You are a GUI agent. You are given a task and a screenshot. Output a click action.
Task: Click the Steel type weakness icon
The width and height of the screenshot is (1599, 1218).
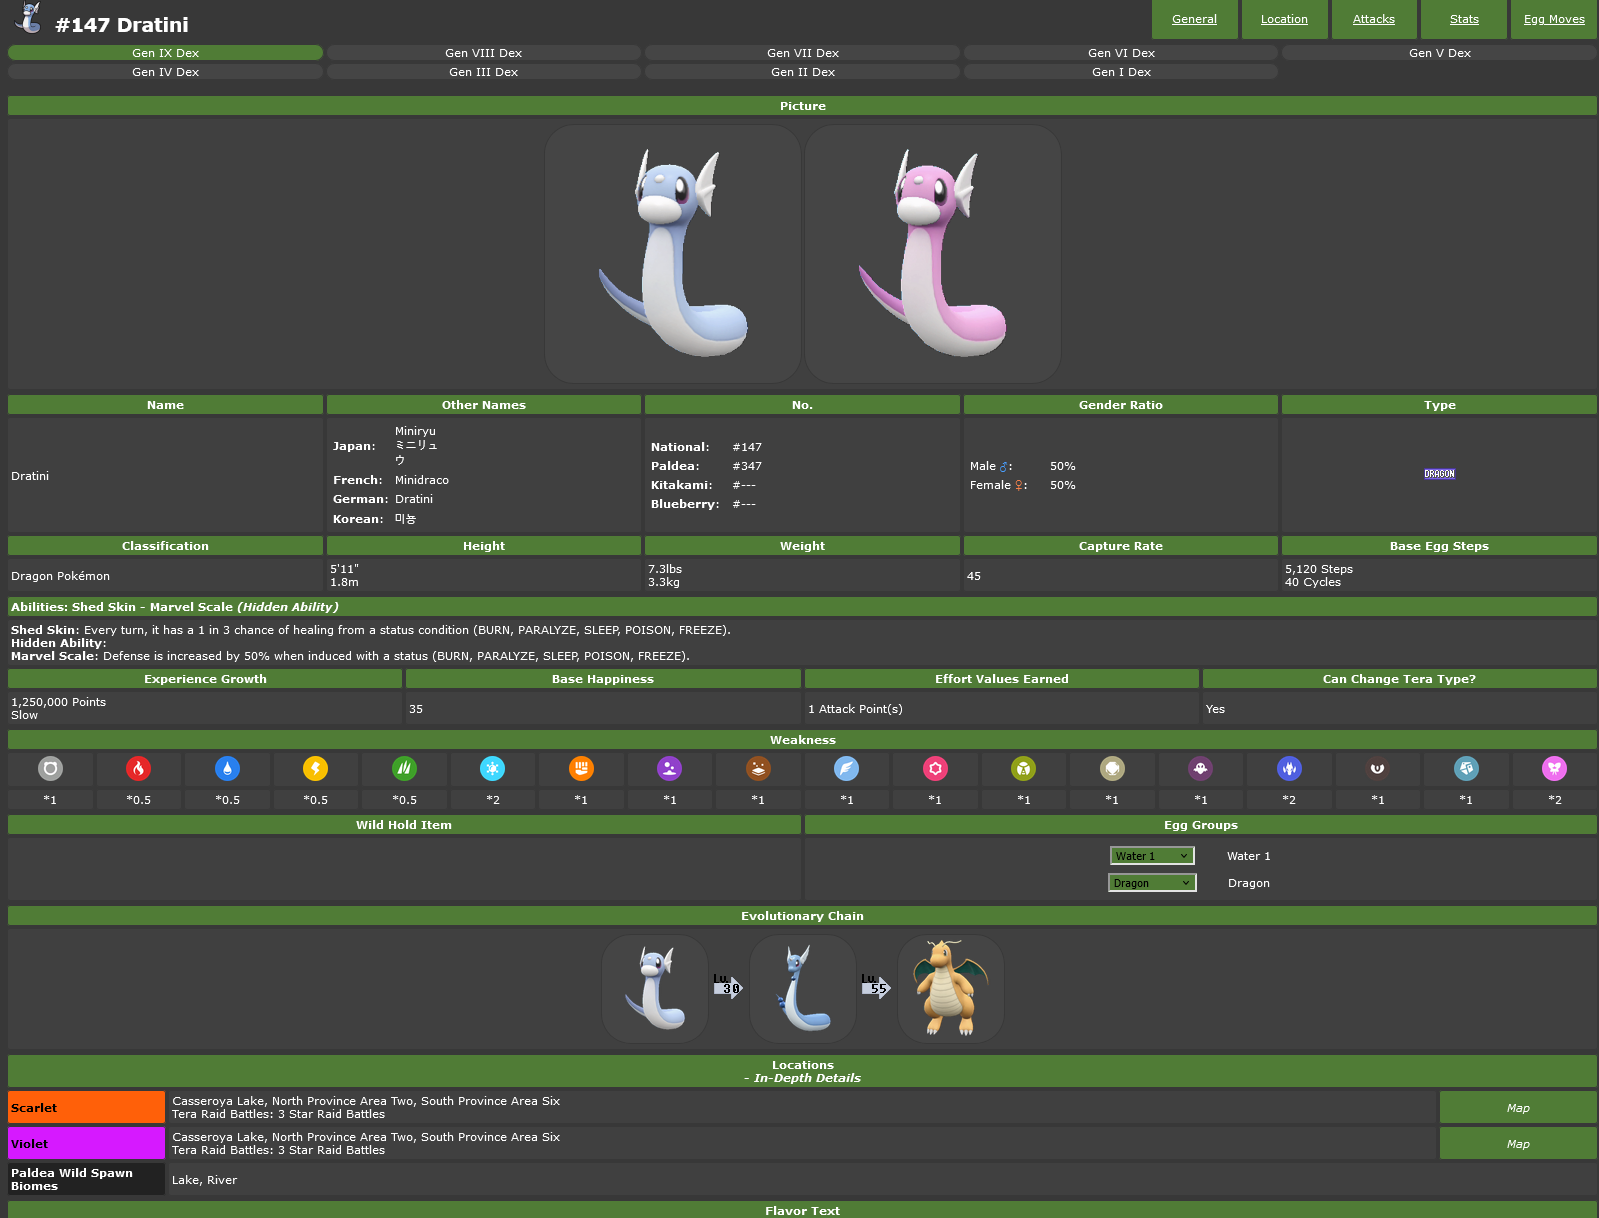pos(1466,768)
